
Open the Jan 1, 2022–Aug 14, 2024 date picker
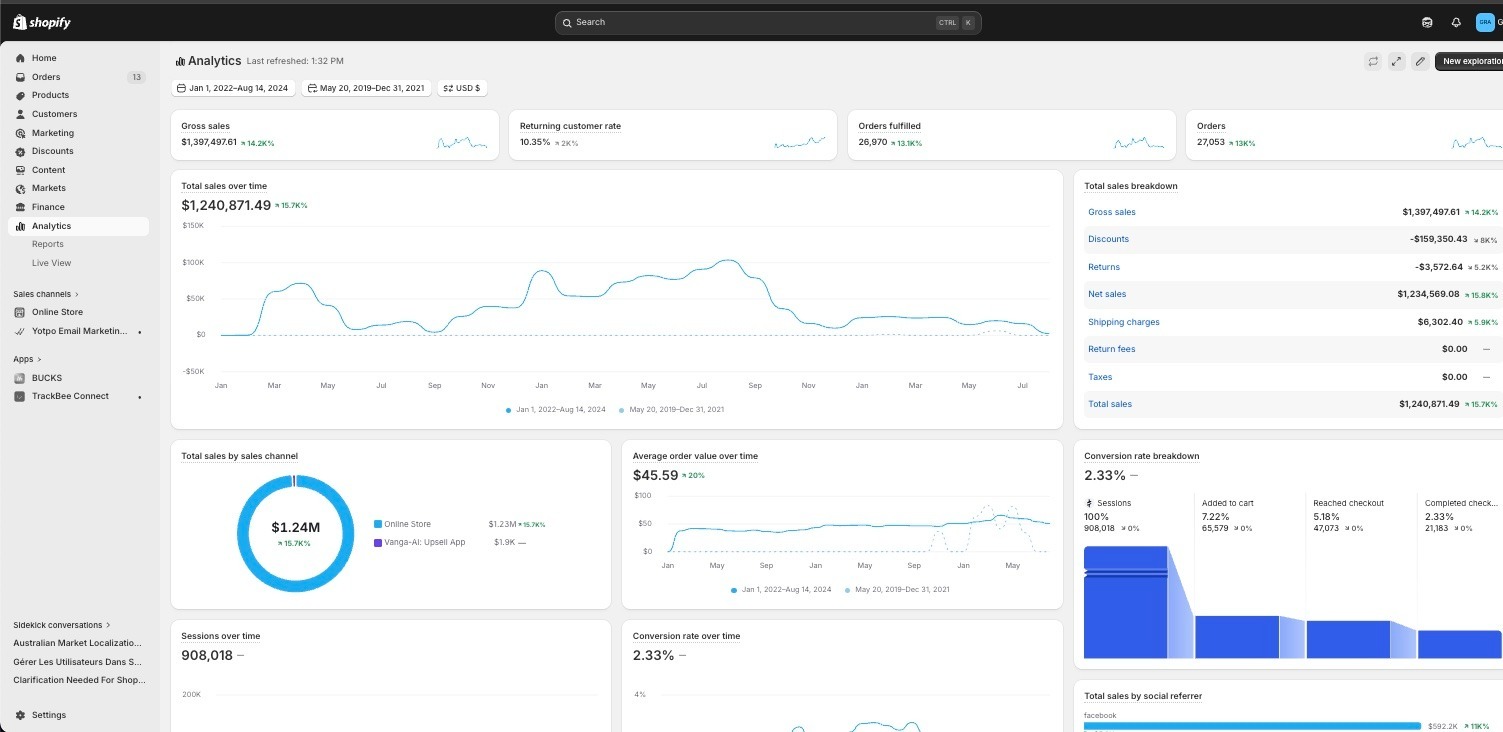233,88
